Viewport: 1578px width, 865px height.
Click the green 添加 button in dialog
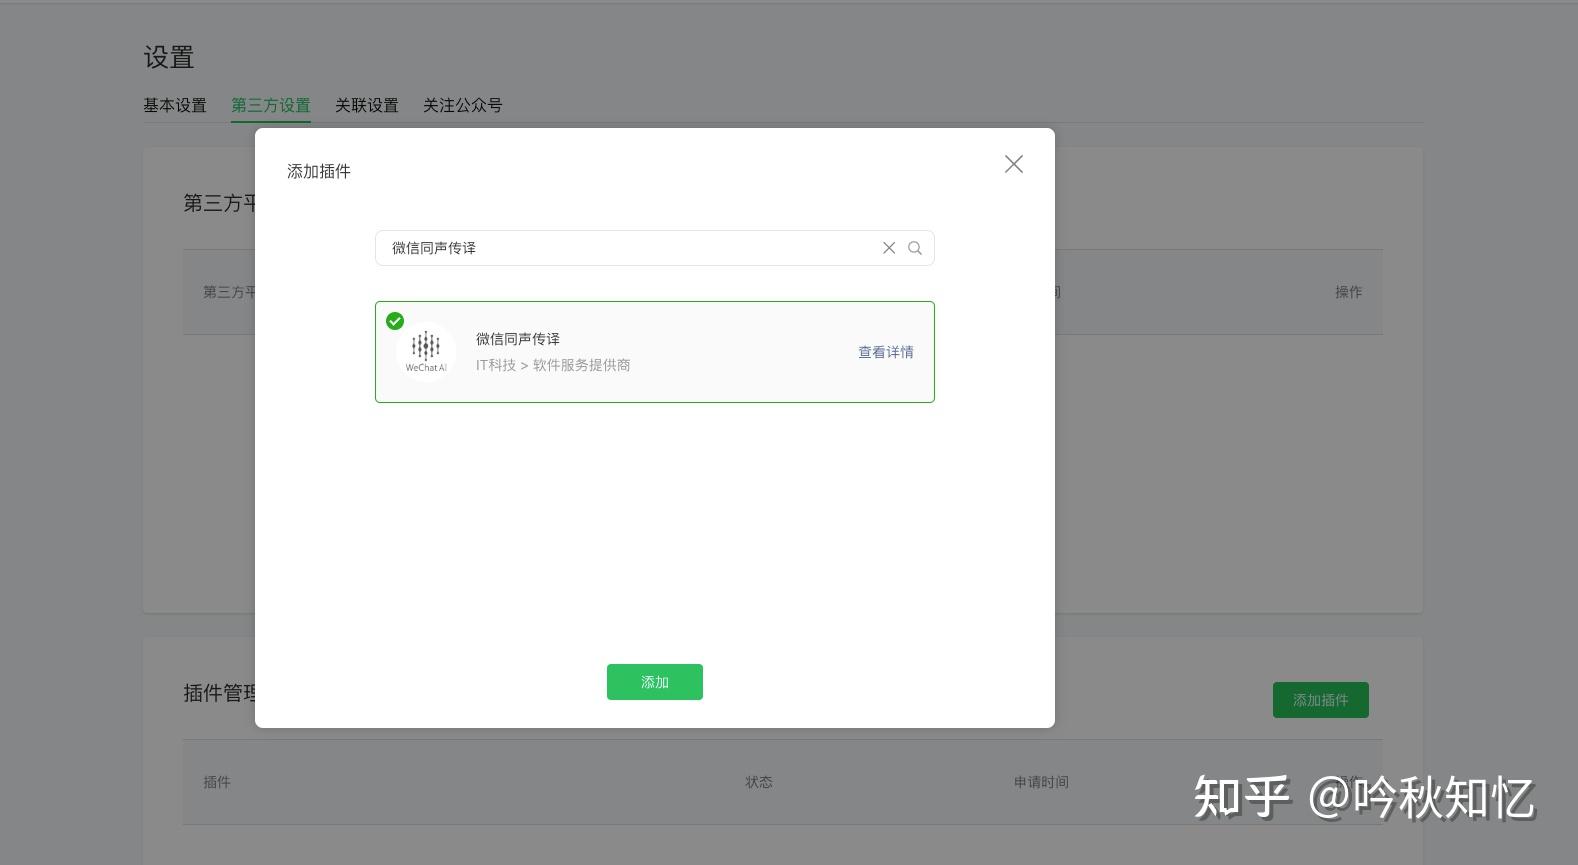[654, 682]
